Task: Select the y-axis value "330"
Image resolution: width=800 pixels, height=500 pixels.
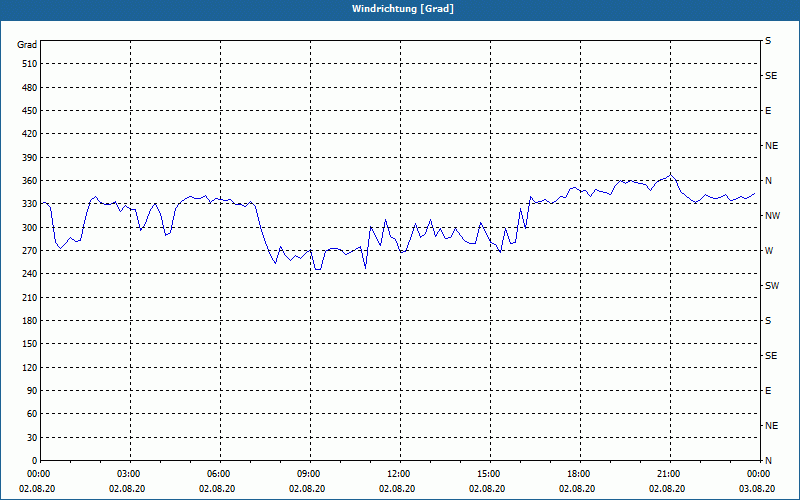Action: 30,204
